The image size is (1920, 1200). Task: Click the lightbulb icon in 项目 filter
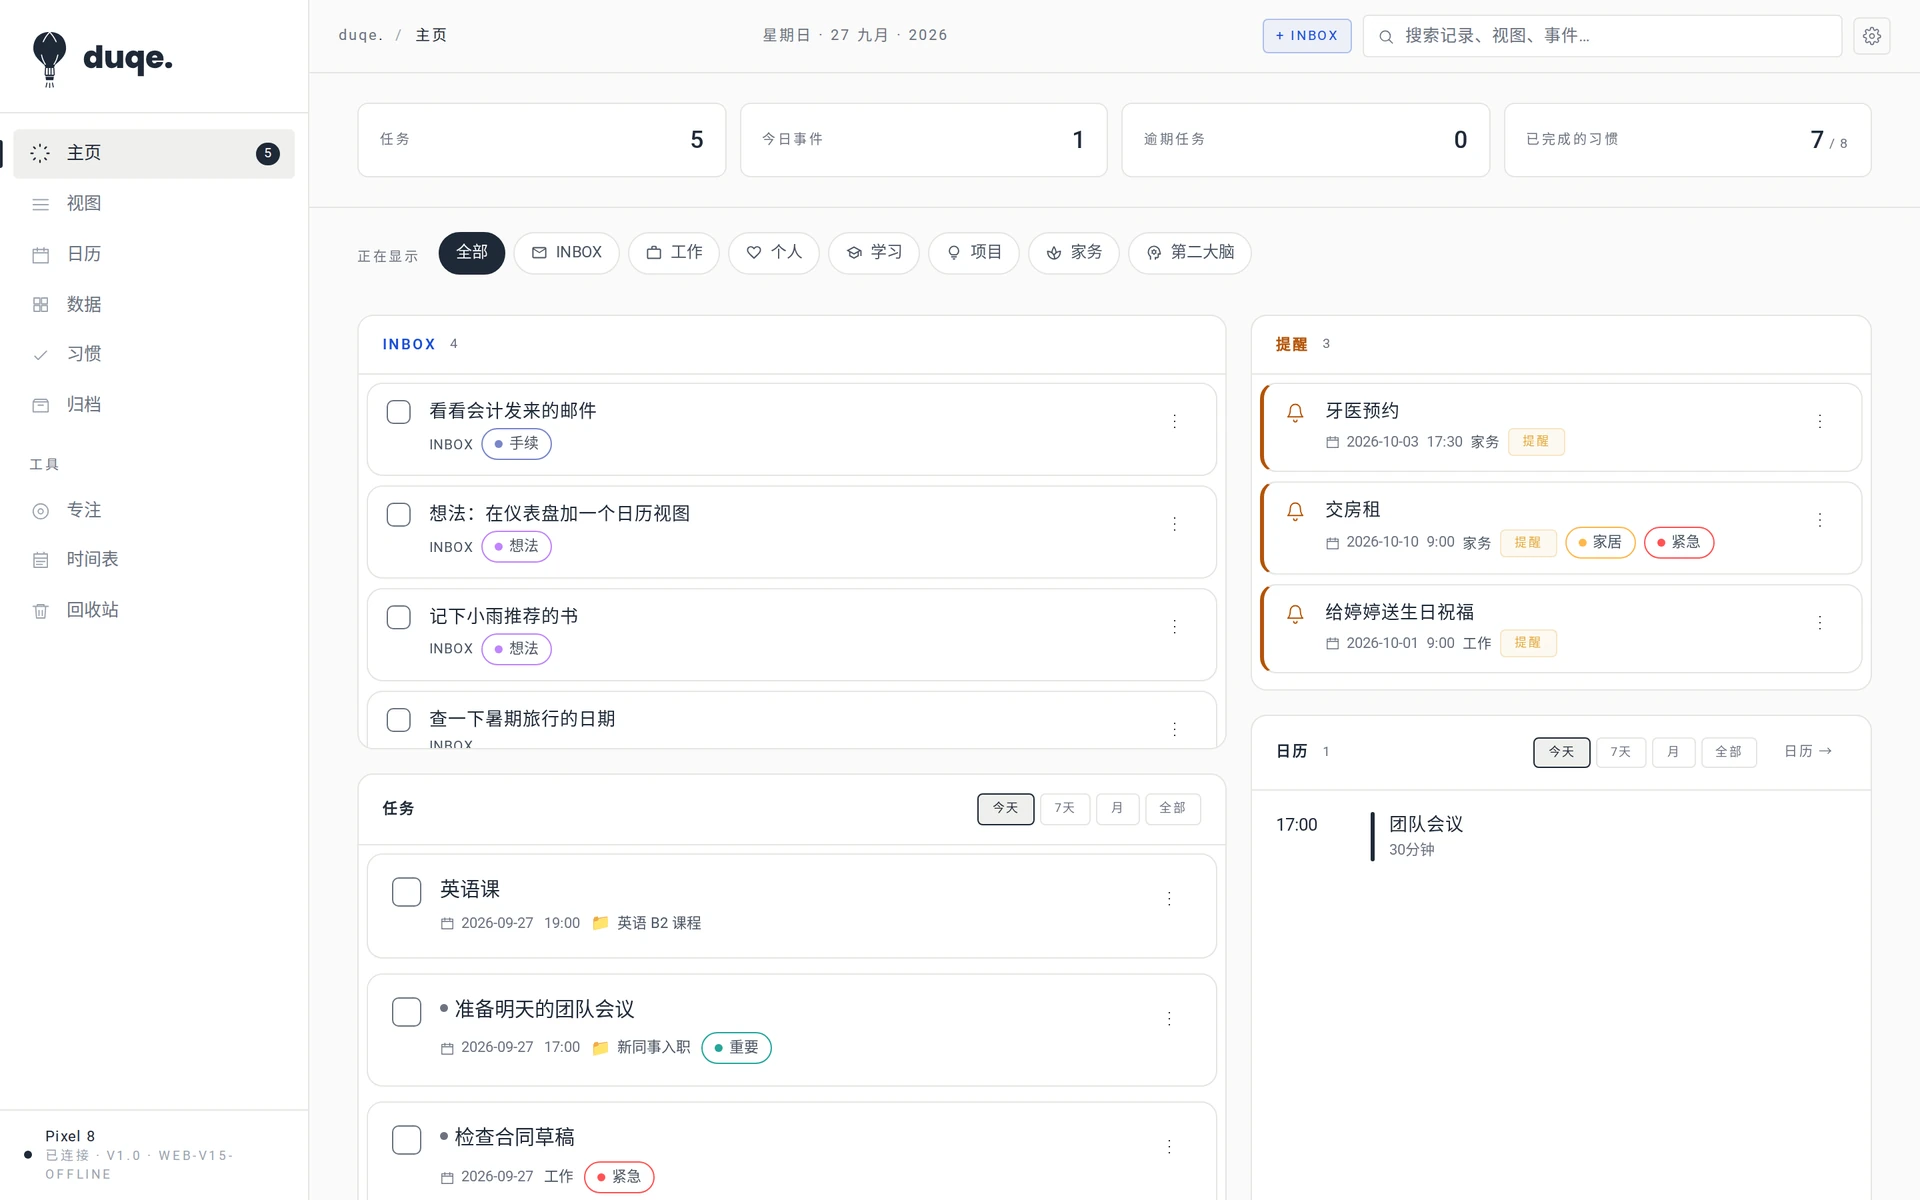click(x=954, y=253)
